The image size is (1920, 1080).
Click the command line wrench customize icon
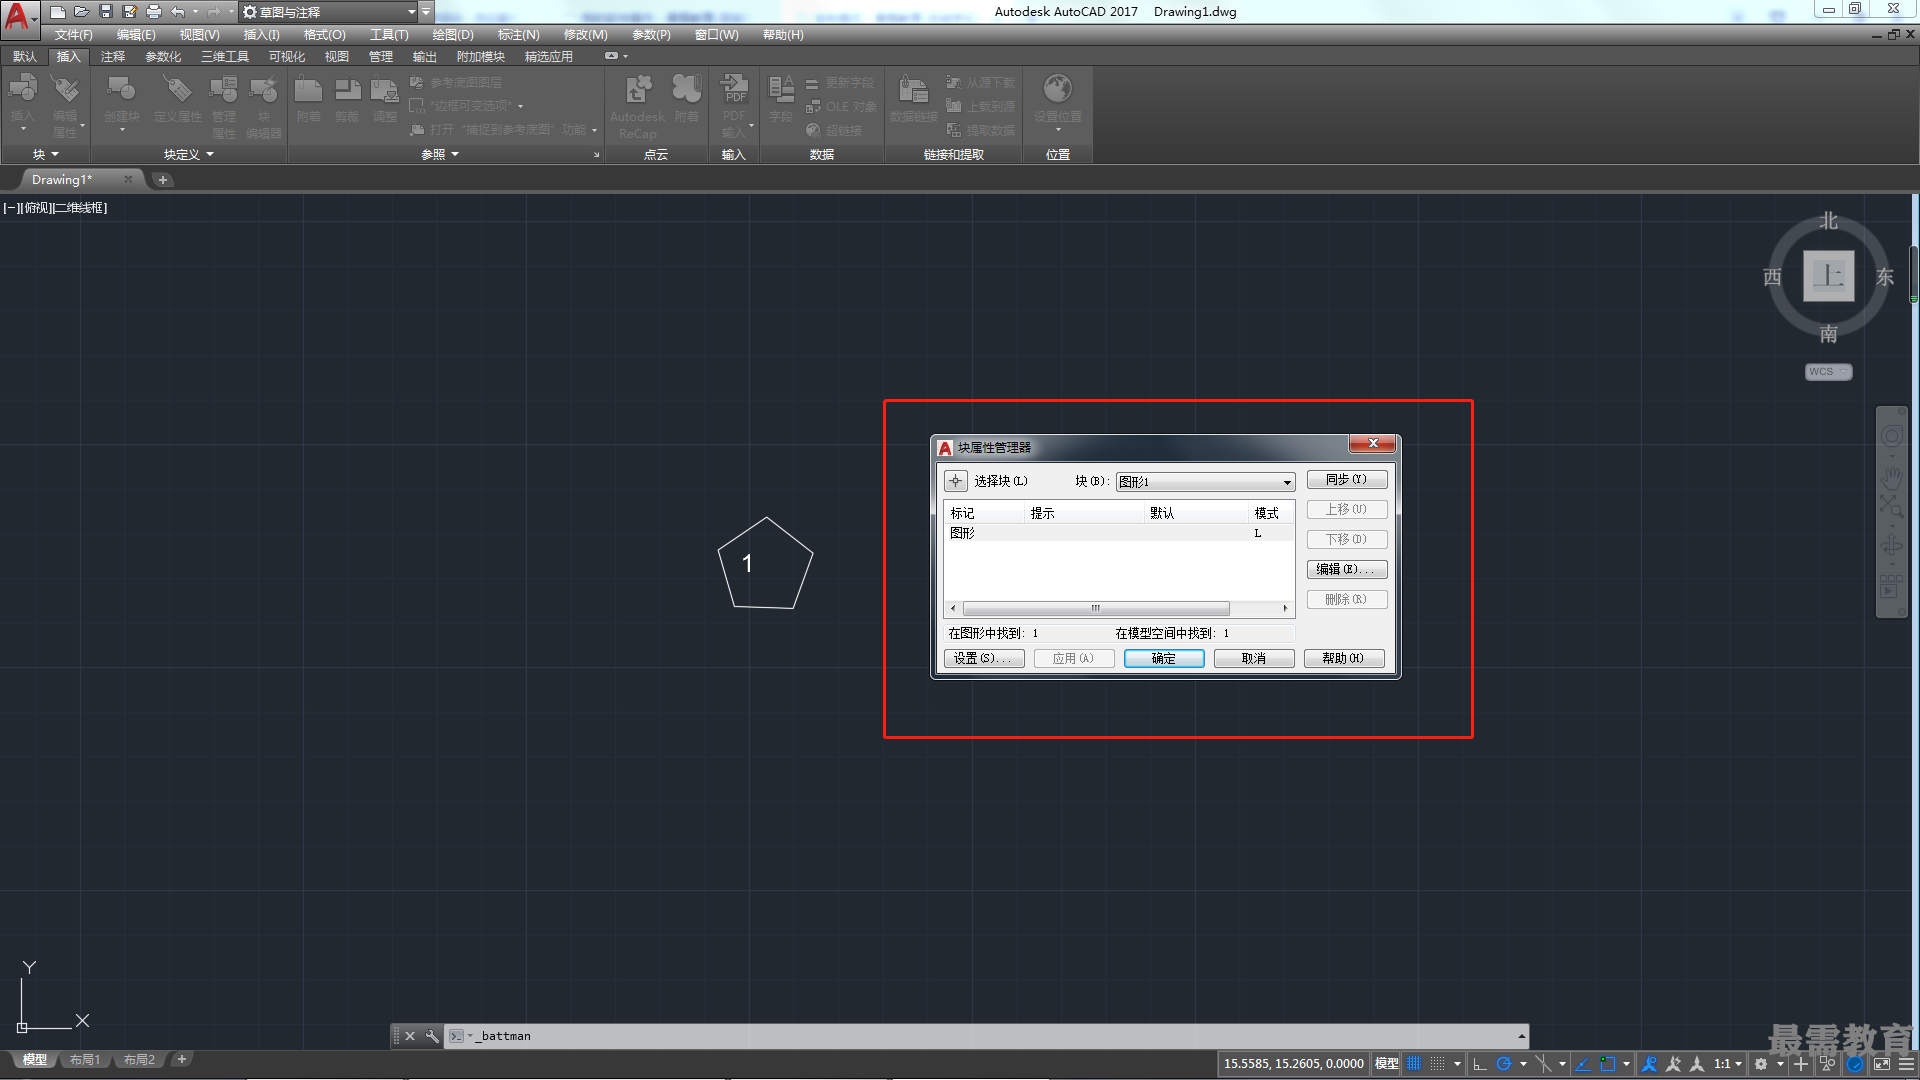tap(432, 1036)
